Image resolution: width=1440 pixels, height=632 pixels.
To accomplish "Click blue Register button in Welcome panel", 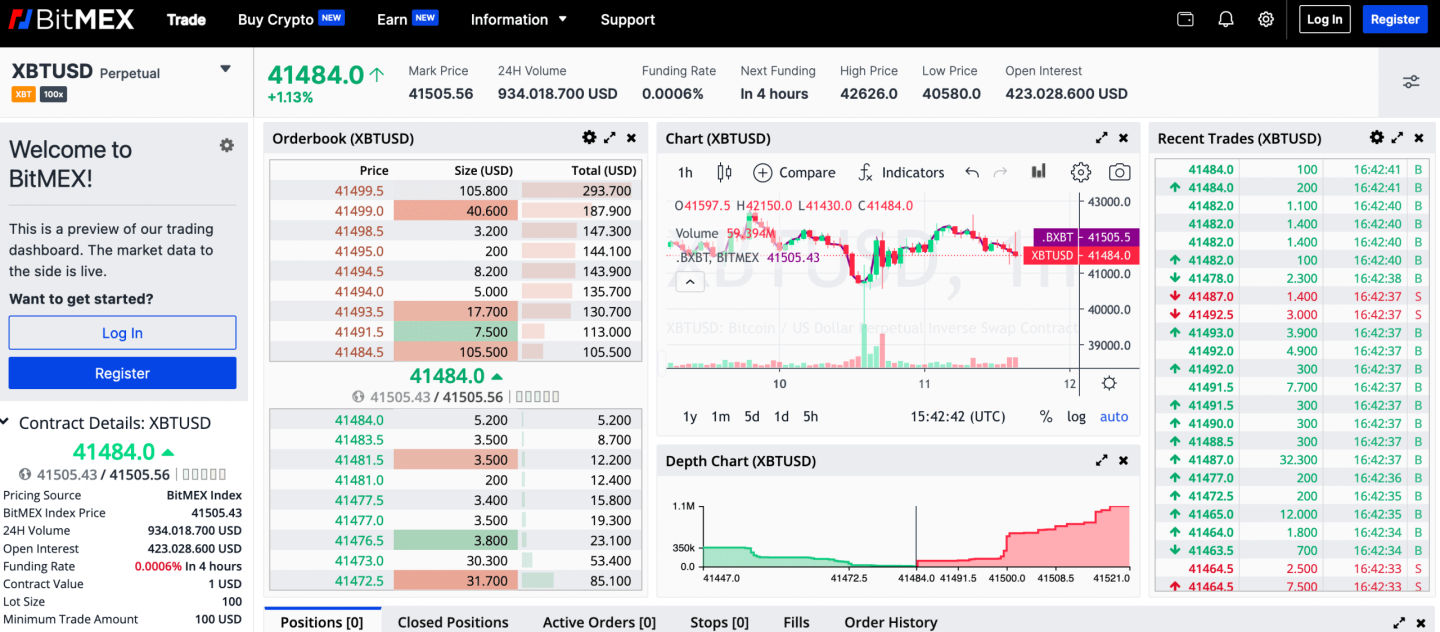I will [122, 373].
